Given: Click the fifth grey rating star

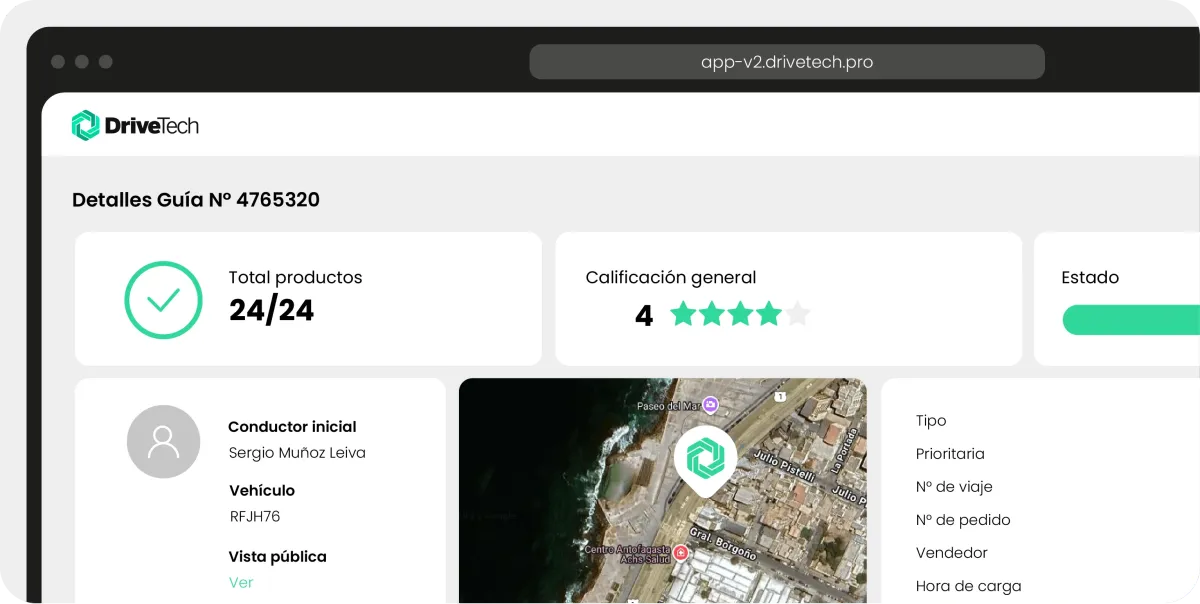Looking at the screenshot, I should (x=797, y=314).
